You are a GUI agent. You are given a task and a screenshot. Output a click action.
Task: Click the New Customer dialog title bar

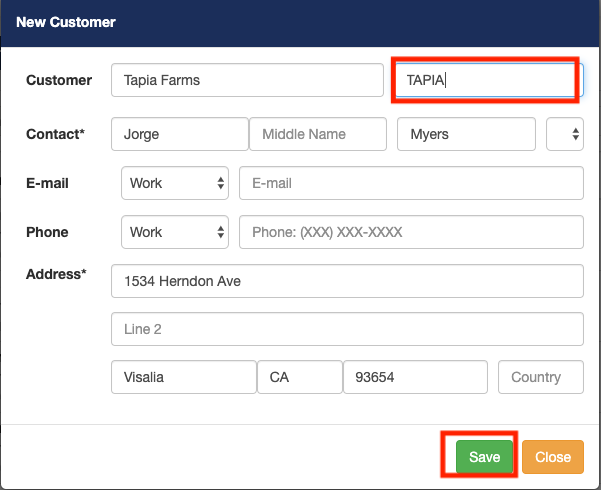pyautogui.click(x=300, y=22)
